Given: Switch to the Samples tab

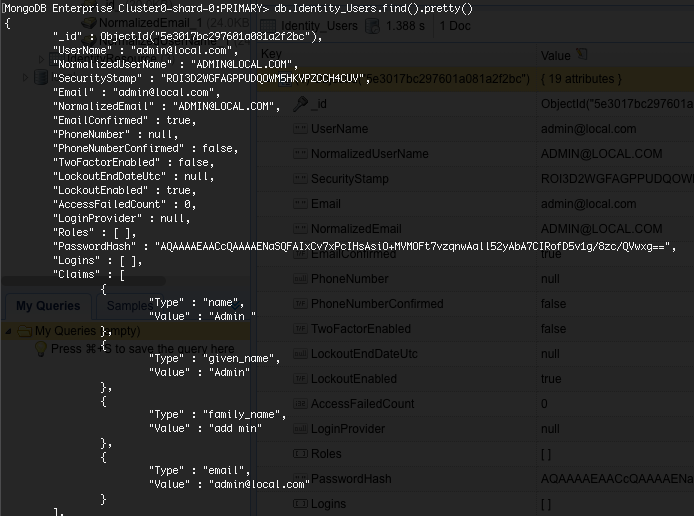Looking at the screenshot, I should tap(130, 306).
